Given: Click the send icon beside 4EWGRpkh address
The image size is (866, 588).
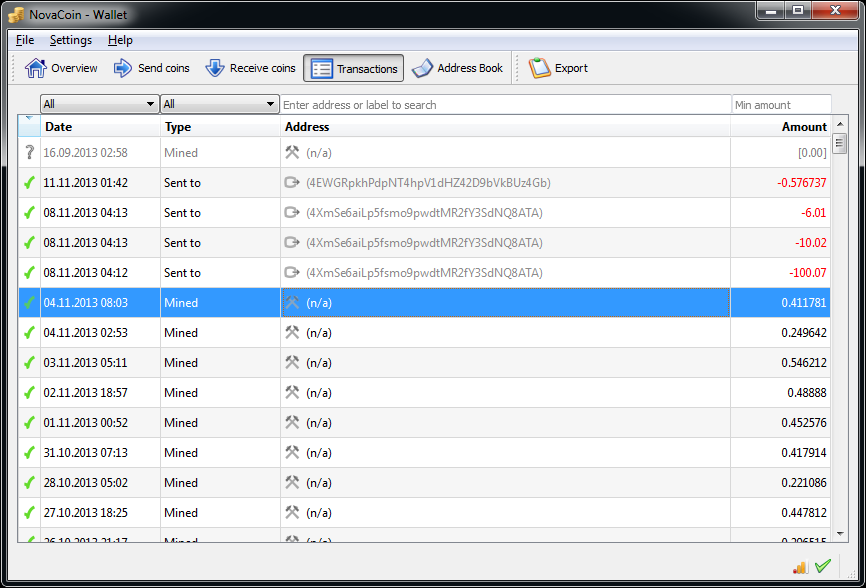Looking at the screenshot, I should (x=291, y=182).
